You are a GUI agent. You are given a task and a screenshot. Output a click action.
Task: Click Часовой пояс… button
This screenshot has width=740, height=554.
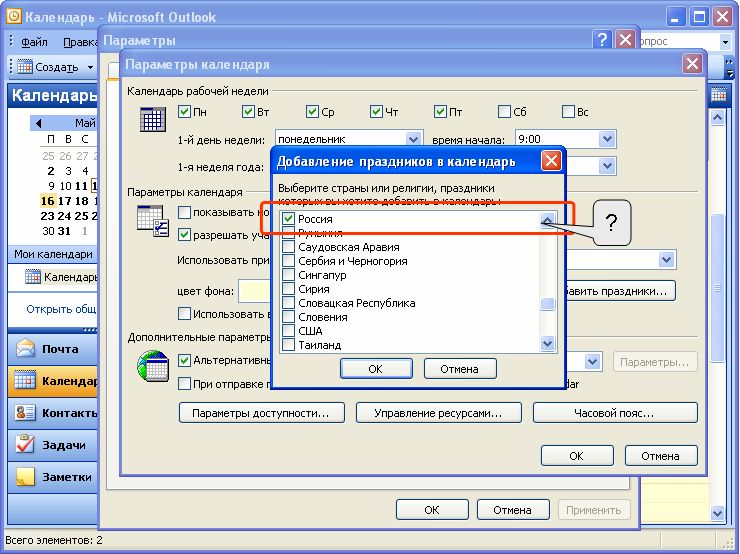[615, 413]
